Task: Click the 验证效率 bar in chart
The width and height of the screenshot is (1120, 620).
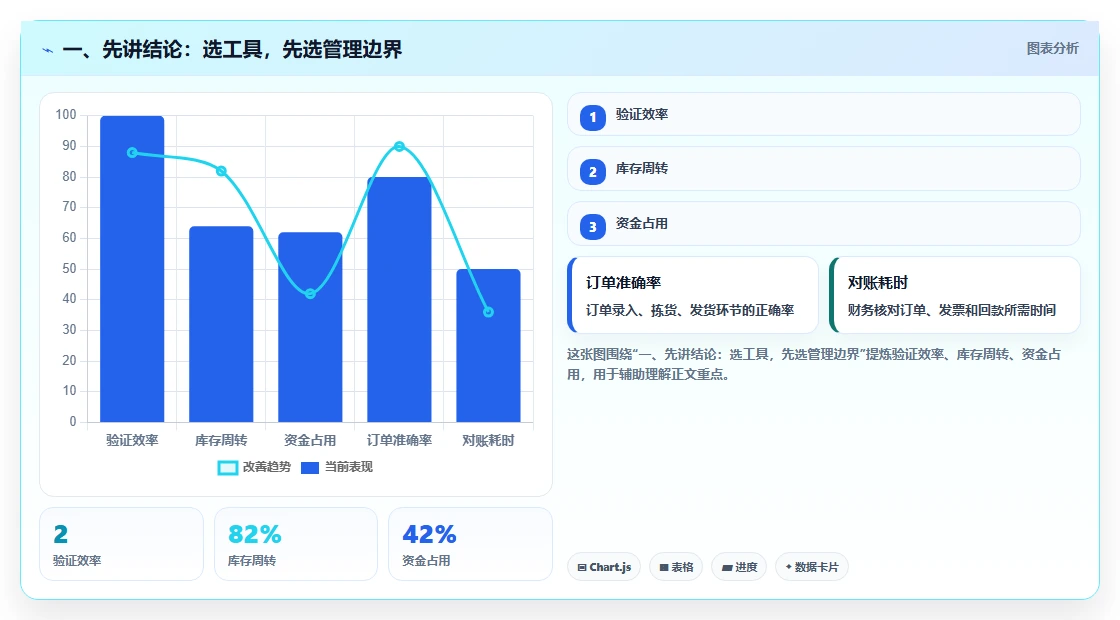Action: tap(132, 269)
